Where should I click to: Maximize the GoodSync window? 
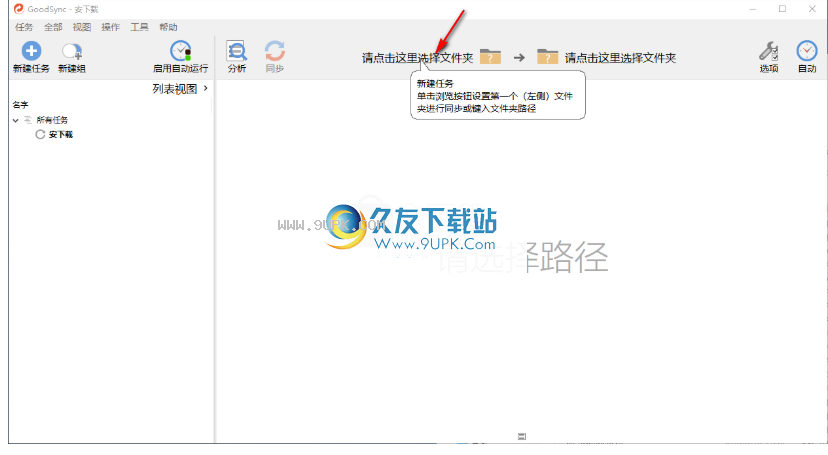coord(782,9)
